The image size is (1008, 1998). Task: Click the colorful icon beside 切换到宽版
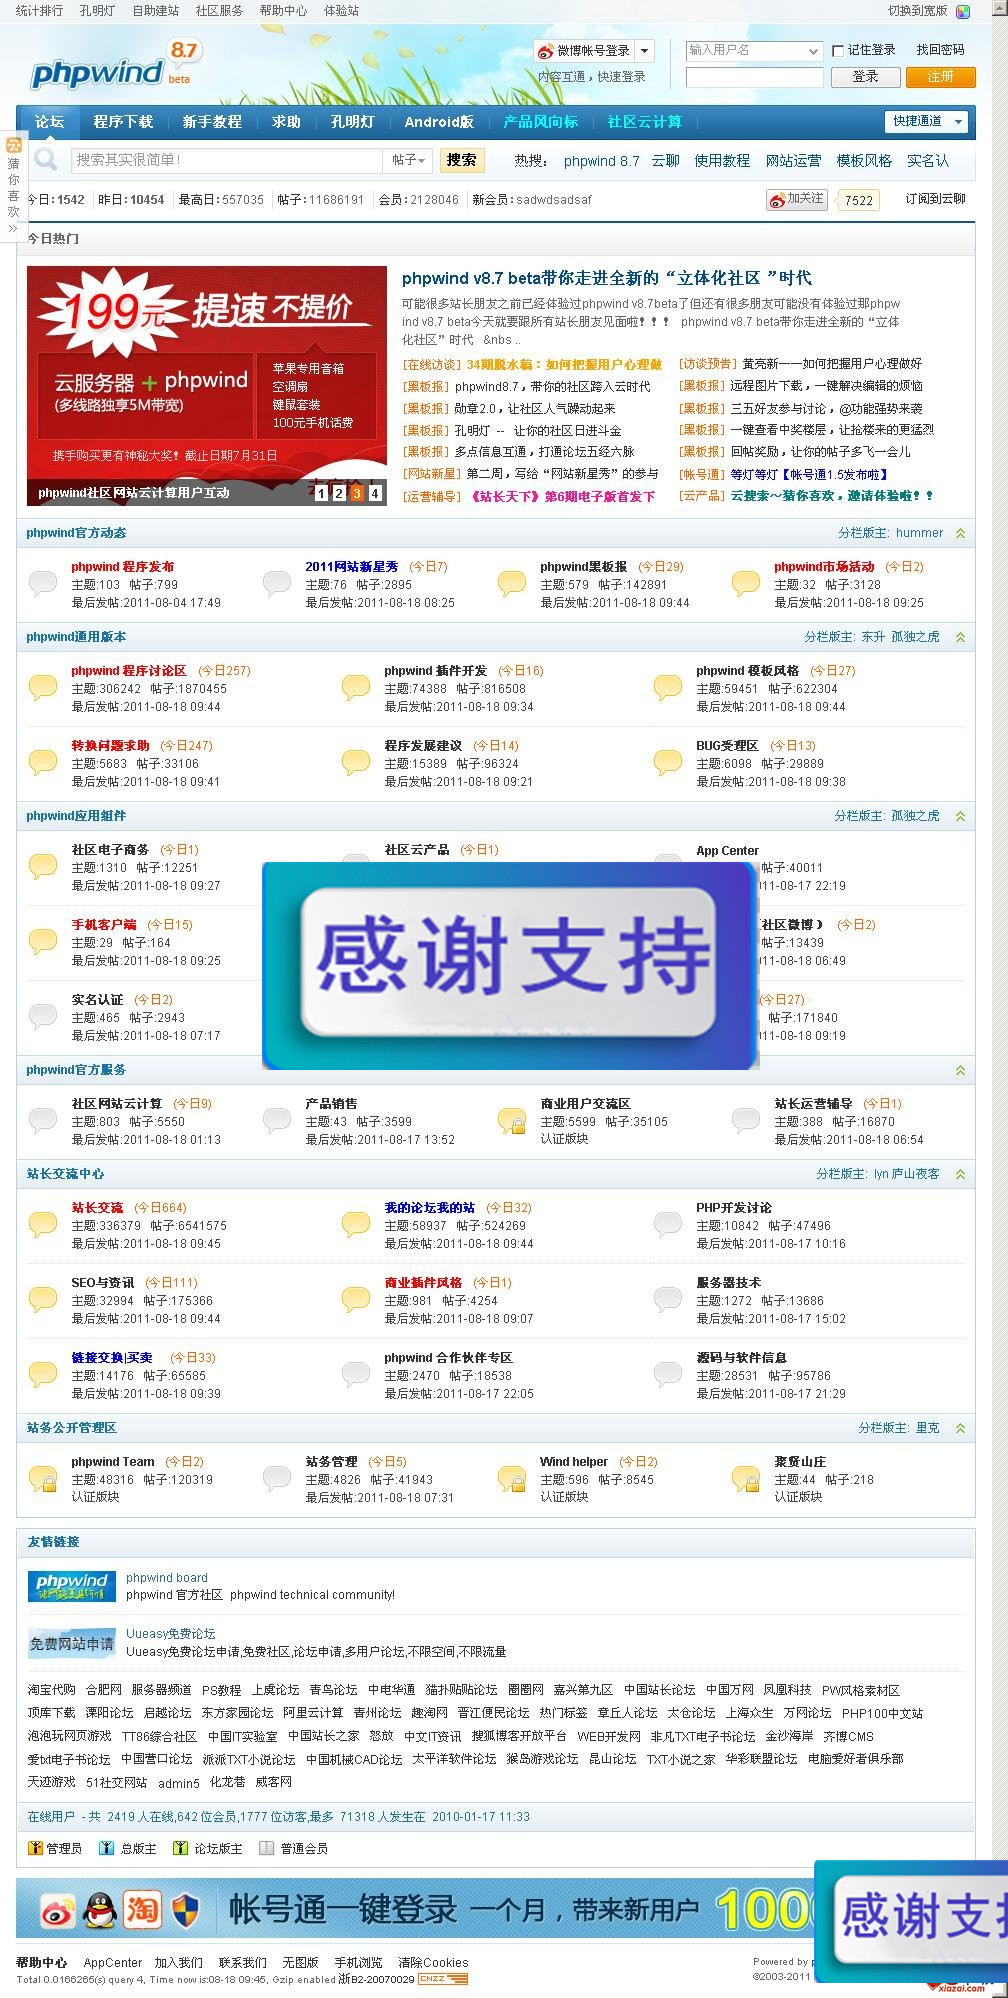click(x=963, y=11)
